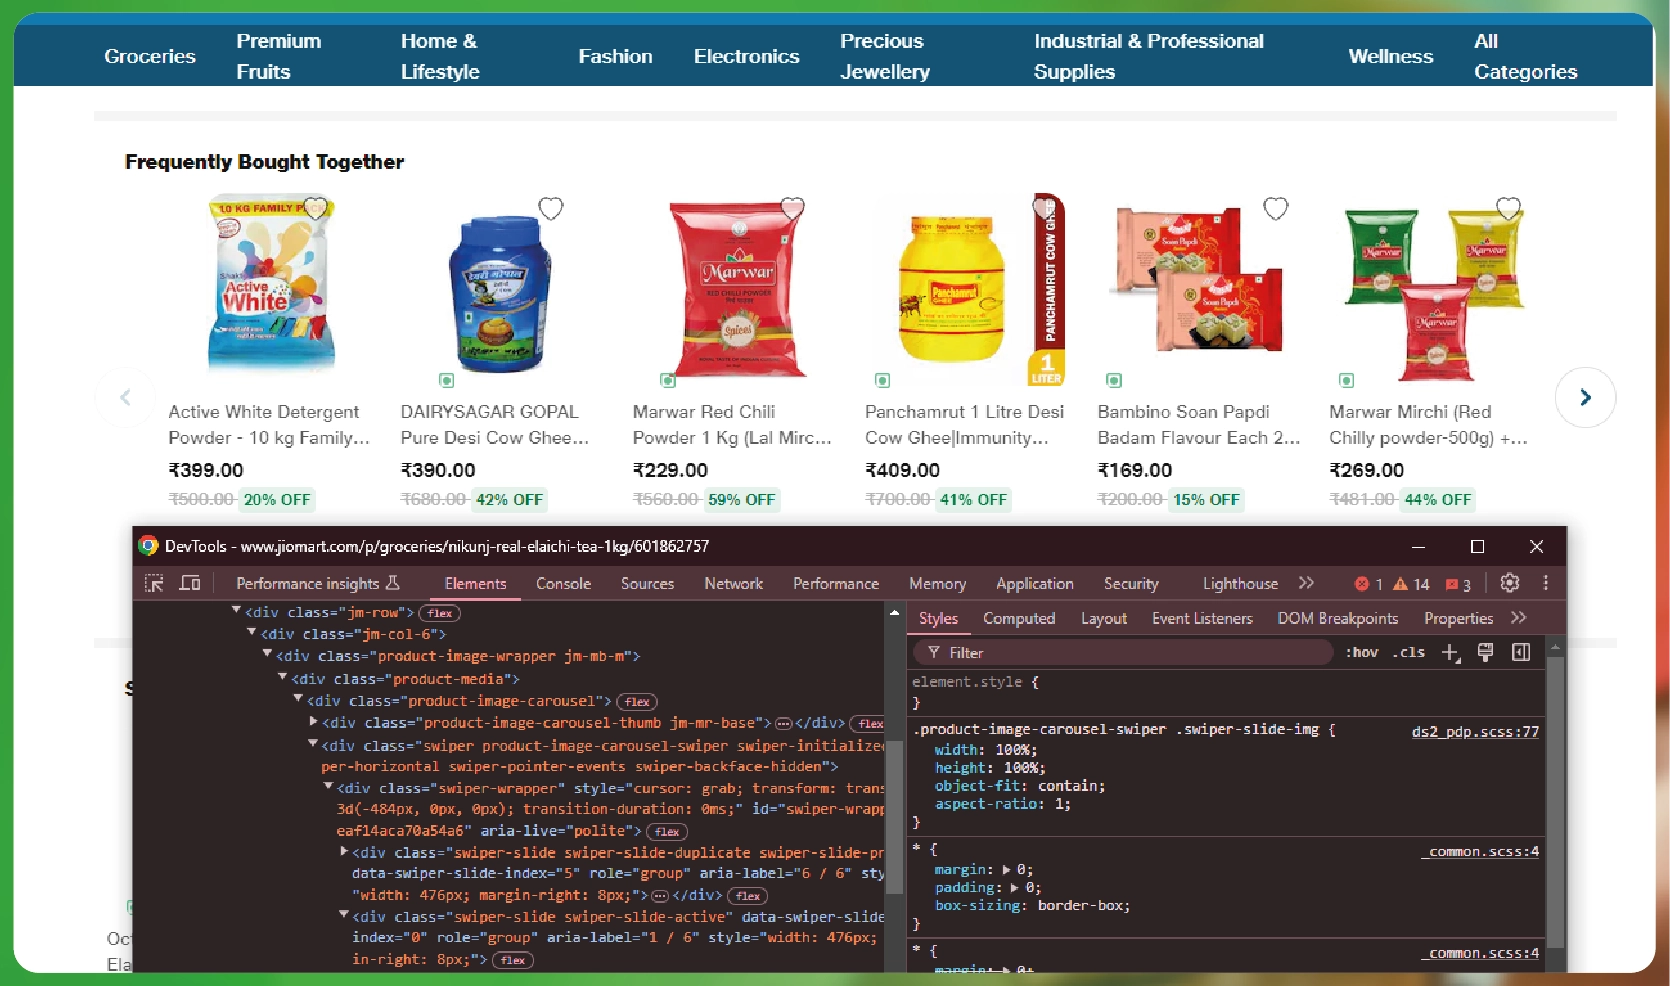The height and width of the screenshot is (986, 1670).
Task: Wishlist Bambino Soan Papdi heart icon
Action: [1276, 208]
